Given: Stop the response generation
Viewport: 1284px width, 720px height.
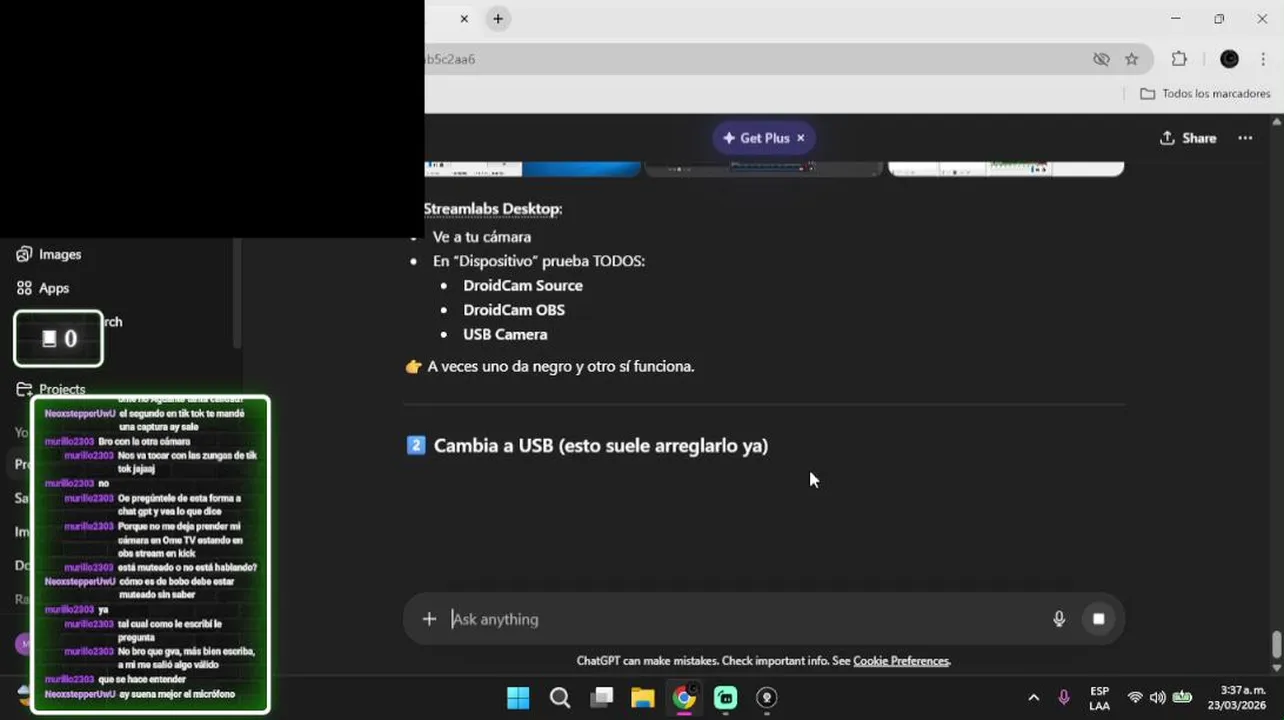Looking at the screenshot, I should click(x=1098, y=619).
